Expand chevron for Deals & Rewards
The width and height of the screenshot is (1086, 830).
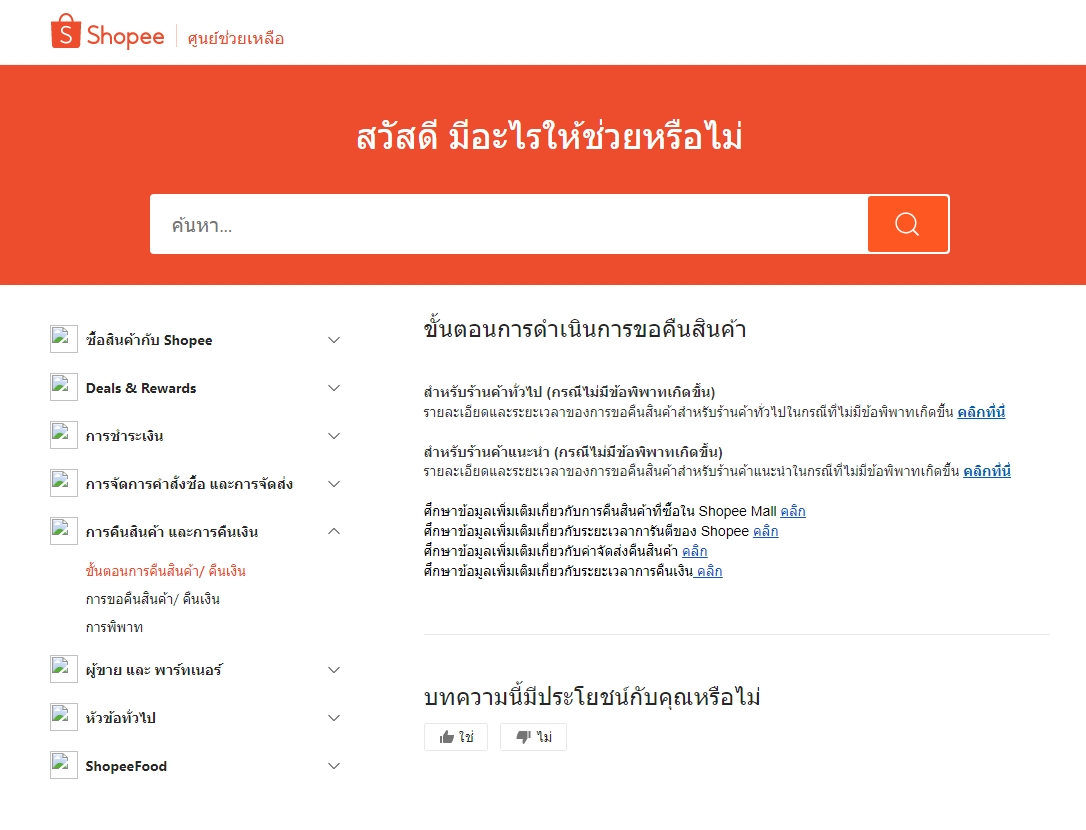pyautogui.click(x=334, y=388)
